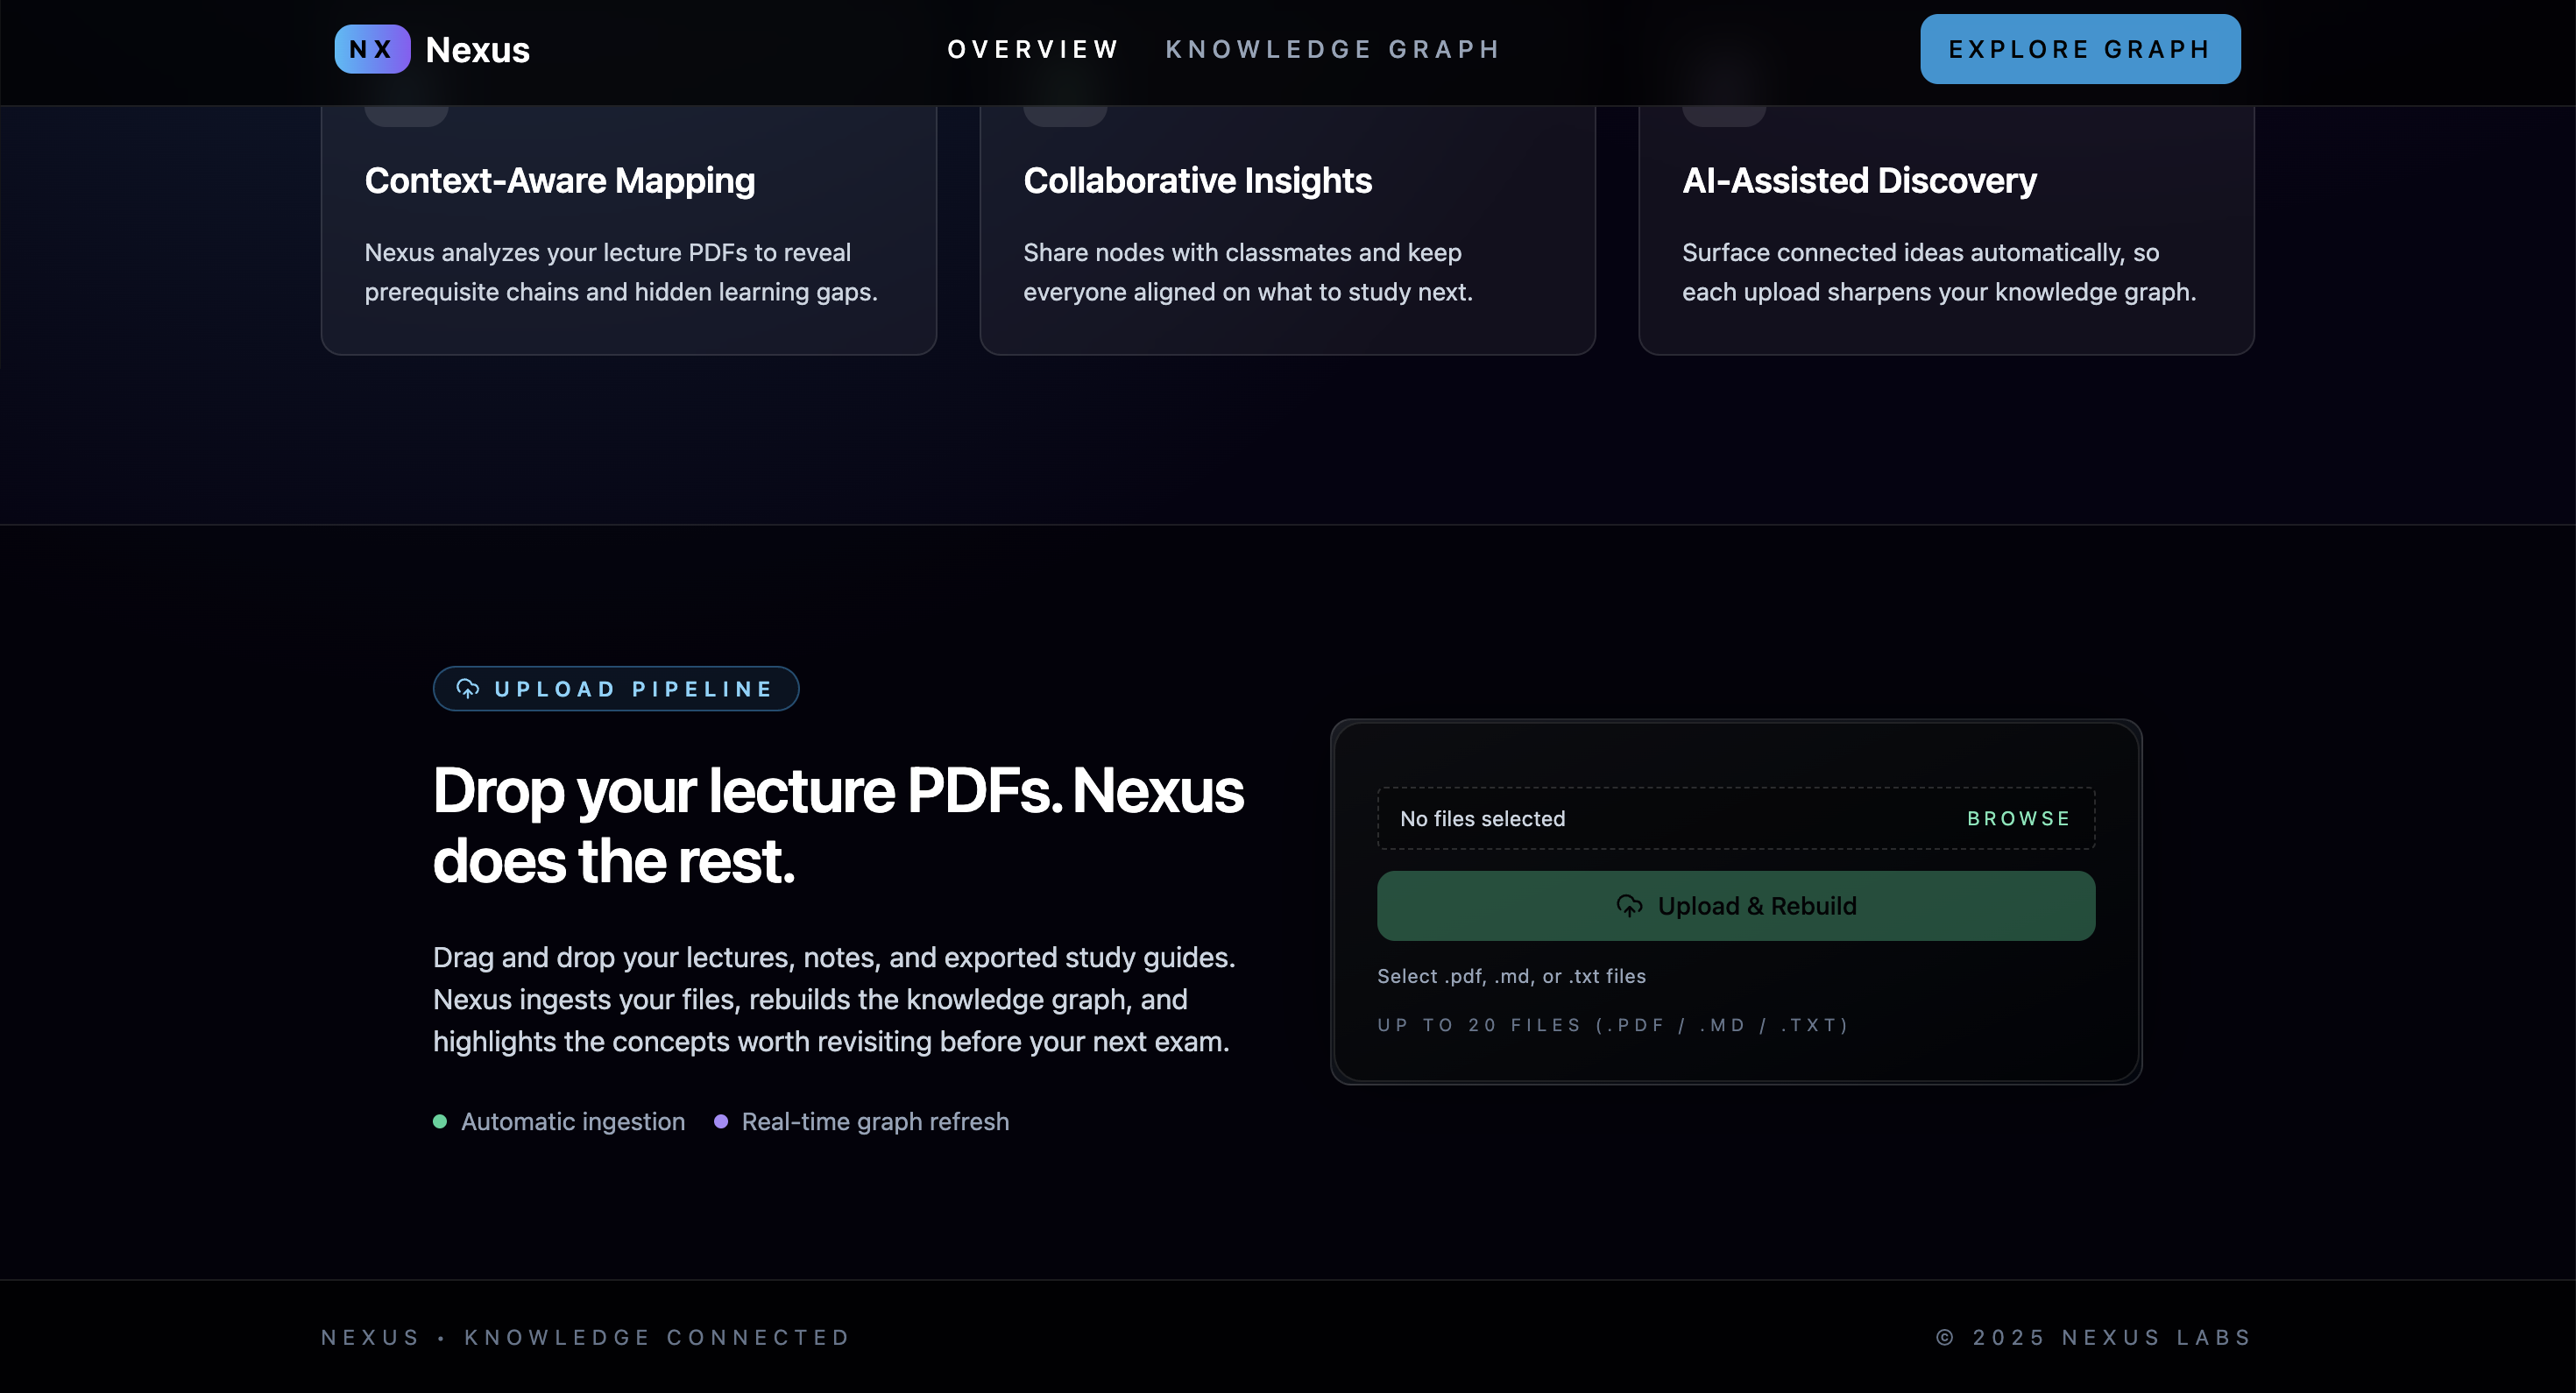
Task: Click the NX logo badge
Action: click(x=372, y=49)
